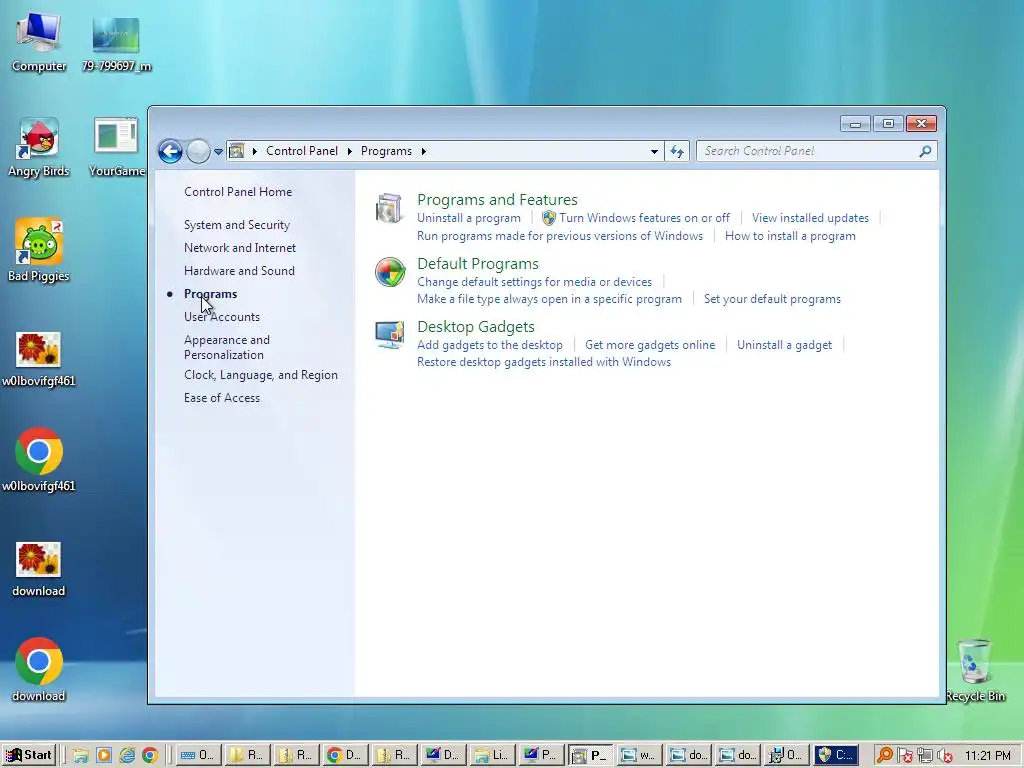Click the Default Programs icon
The width and height of the screenshot is (1024, 768).
390,272
